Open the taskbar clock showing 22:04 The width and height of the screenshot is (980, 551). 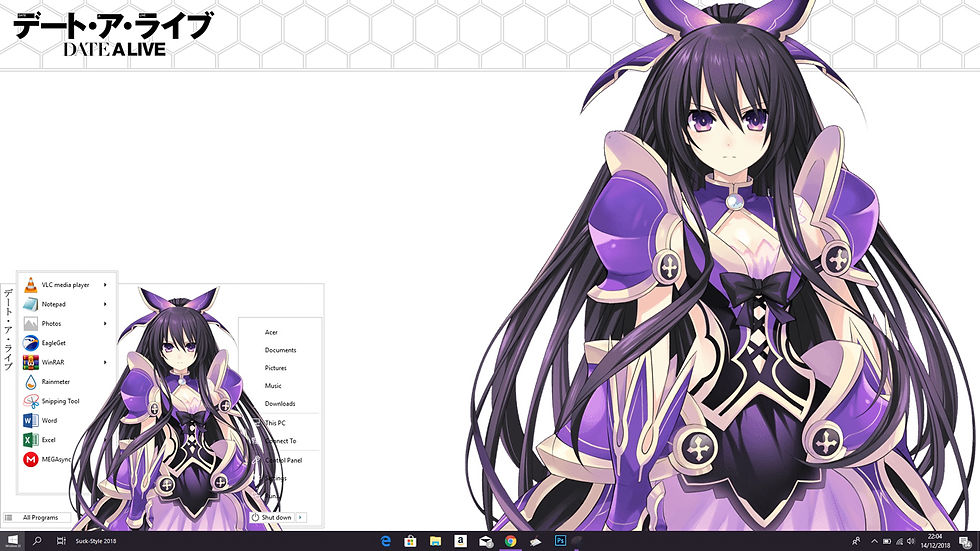click(x=935, y=541)
